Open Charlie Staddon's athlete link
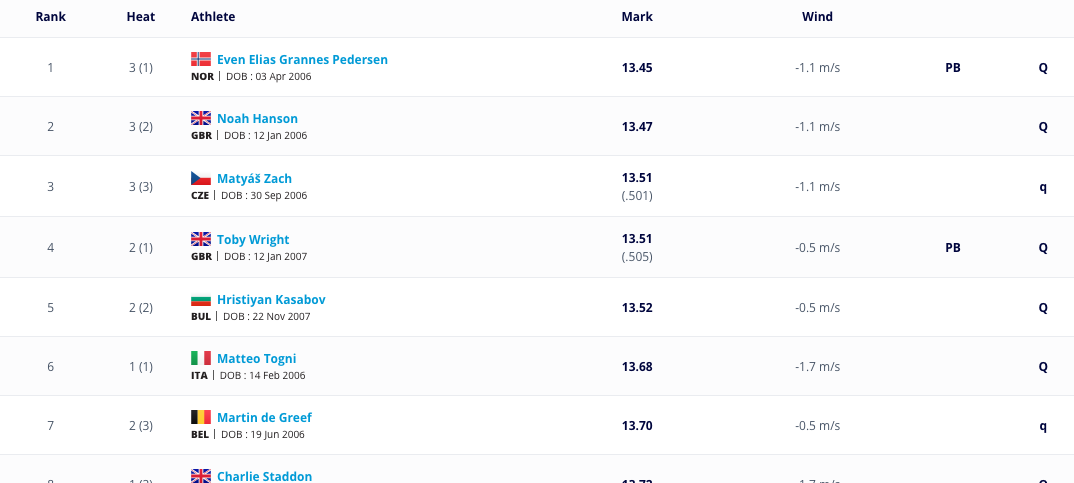The image size is (1074, 483). pos(264,477)
